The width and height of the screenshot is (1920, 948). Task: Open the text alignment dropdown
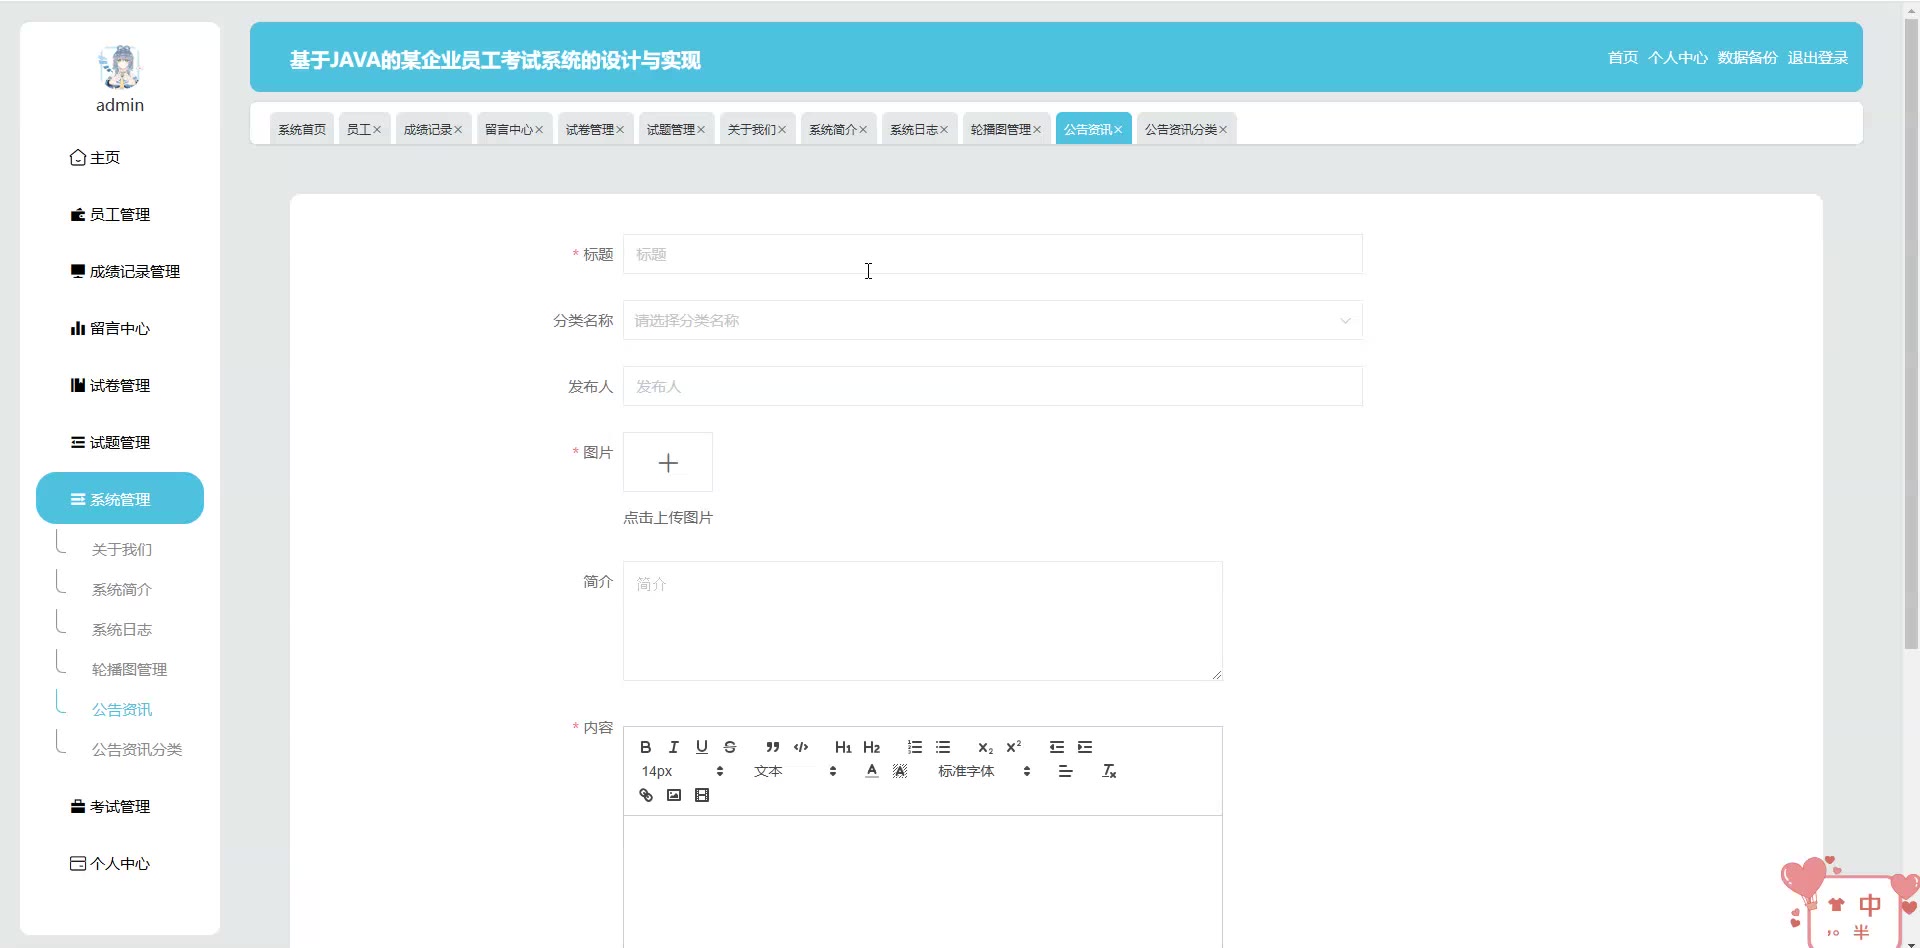[1065, 771]
